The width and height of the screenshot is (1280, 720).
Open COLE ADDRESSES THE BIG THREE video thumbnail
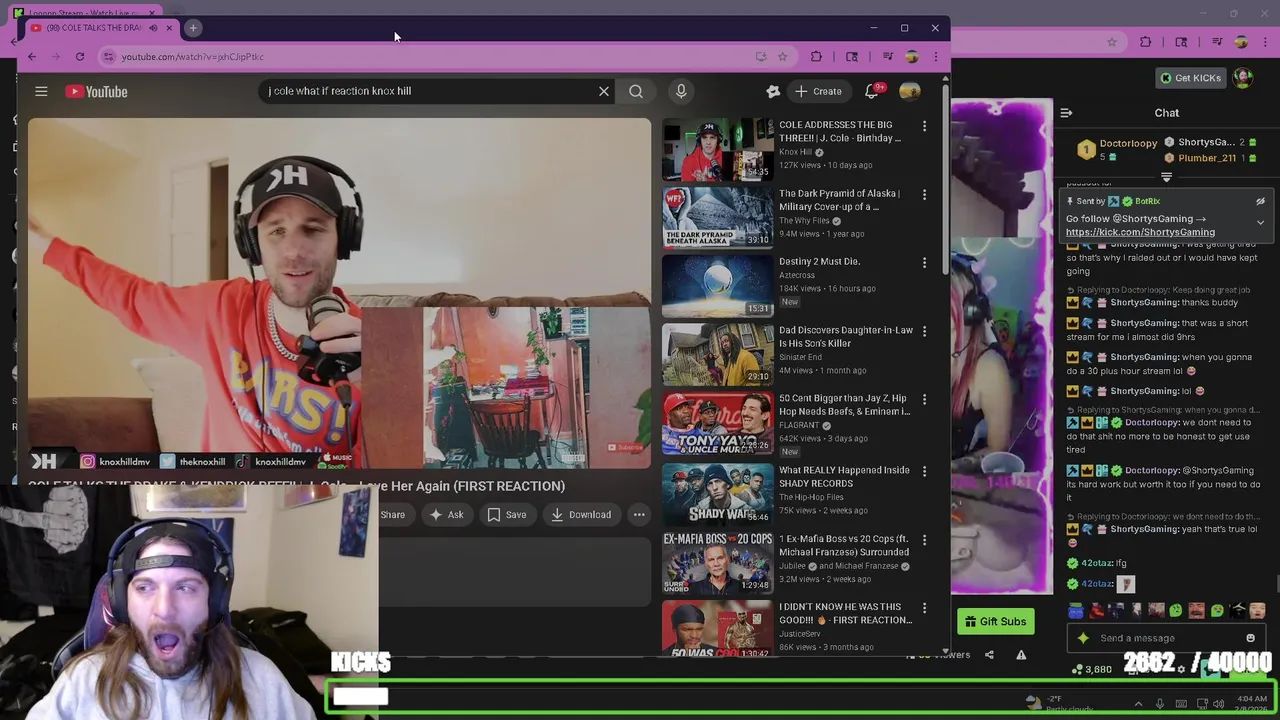(717, 149)
